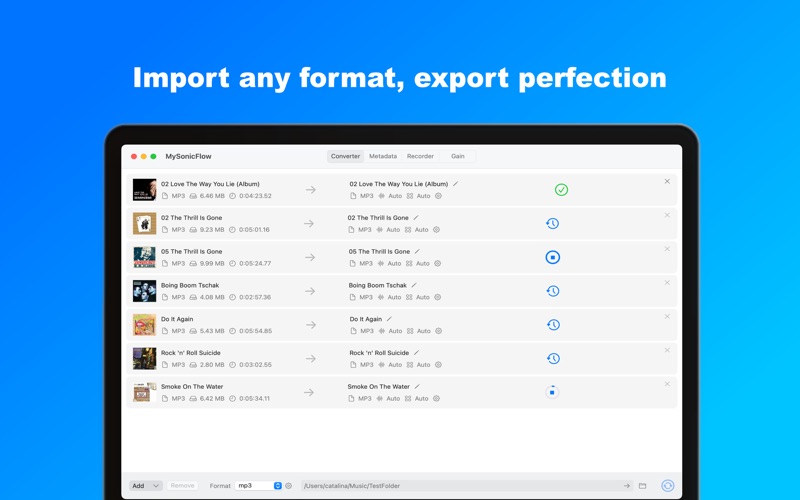800x500 pixels.
Task: Edit output name of Boing Boom Tschak
Action: (x=414, y=285)
